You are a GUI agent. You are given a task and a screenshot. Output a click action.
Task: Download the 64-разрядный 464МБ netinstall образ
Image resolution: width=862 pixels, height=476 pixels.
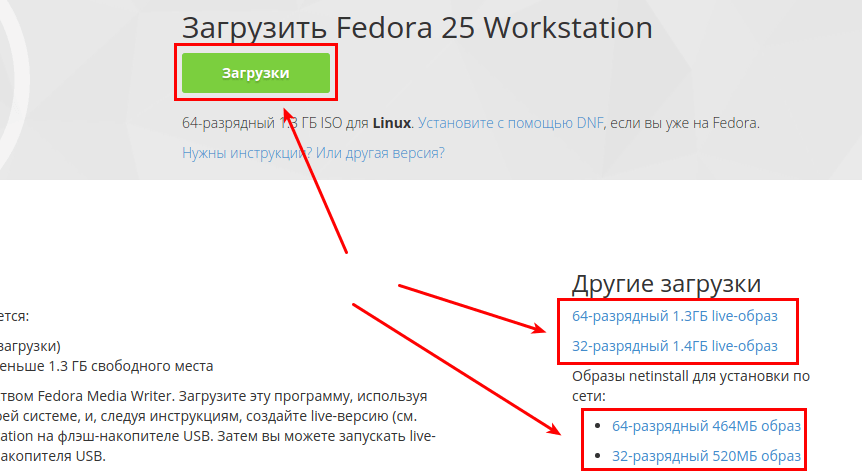[706, 426]
